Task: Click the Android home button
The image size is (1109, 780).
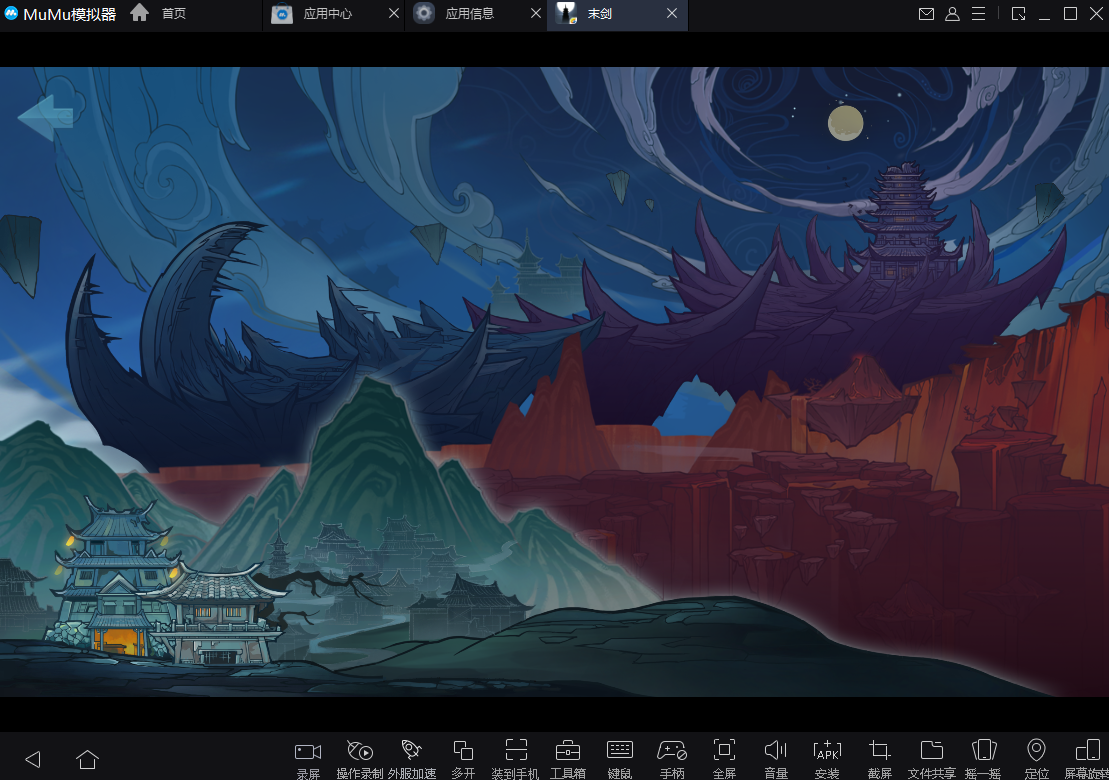Action: click(x=88, y=759)
